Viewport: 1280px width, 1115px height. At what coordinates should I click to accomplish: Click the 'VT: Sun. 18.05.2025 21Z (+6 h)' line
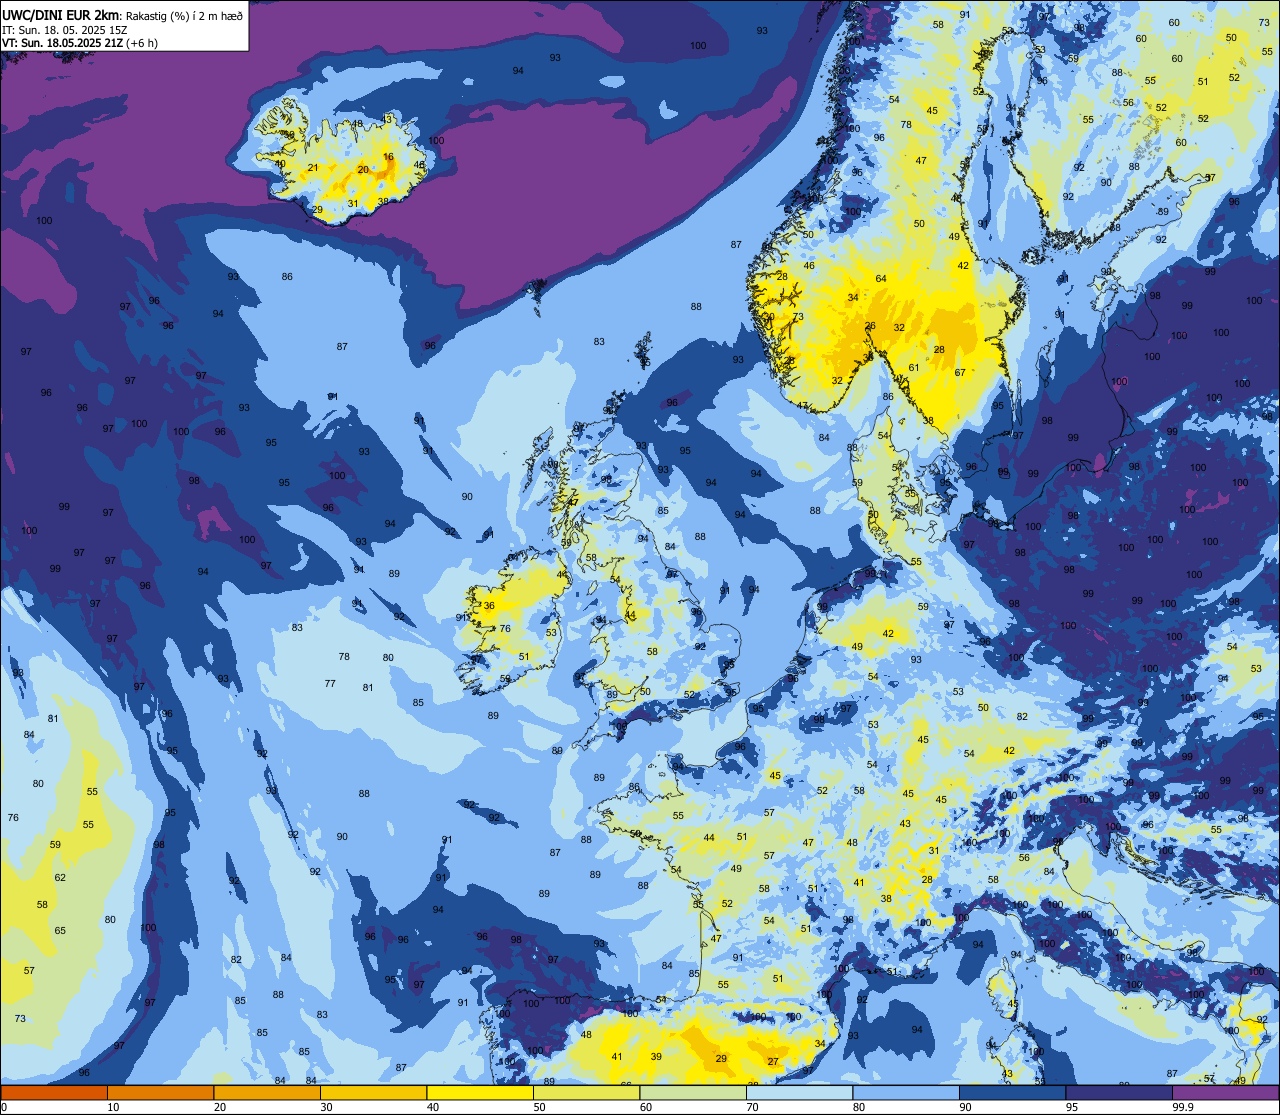click(80, 43)
